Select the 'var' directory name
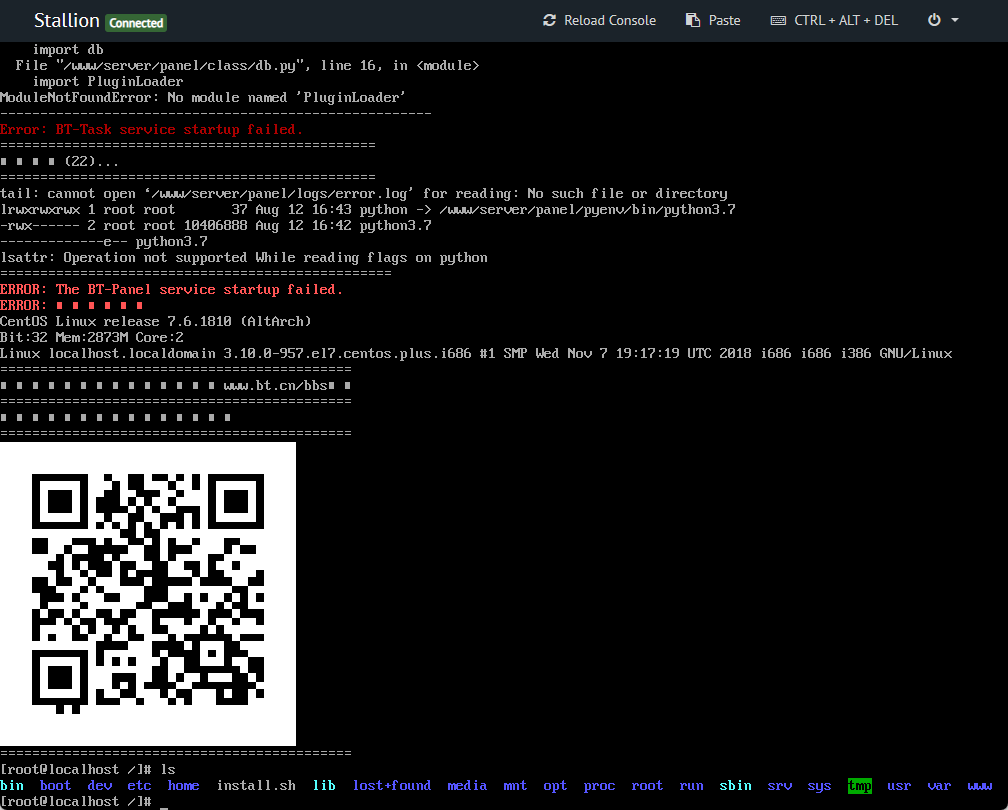Image resolution: width=1008 pixels, height=810 pixels. pyautogui.click(x=939, y=786)
